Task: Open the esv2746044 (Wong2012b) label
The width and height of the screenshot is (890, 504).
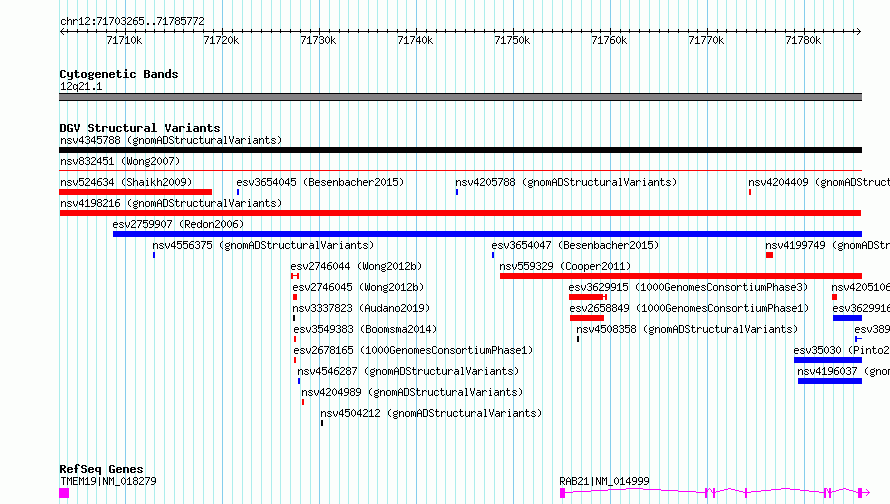Action: click(356, 266)
